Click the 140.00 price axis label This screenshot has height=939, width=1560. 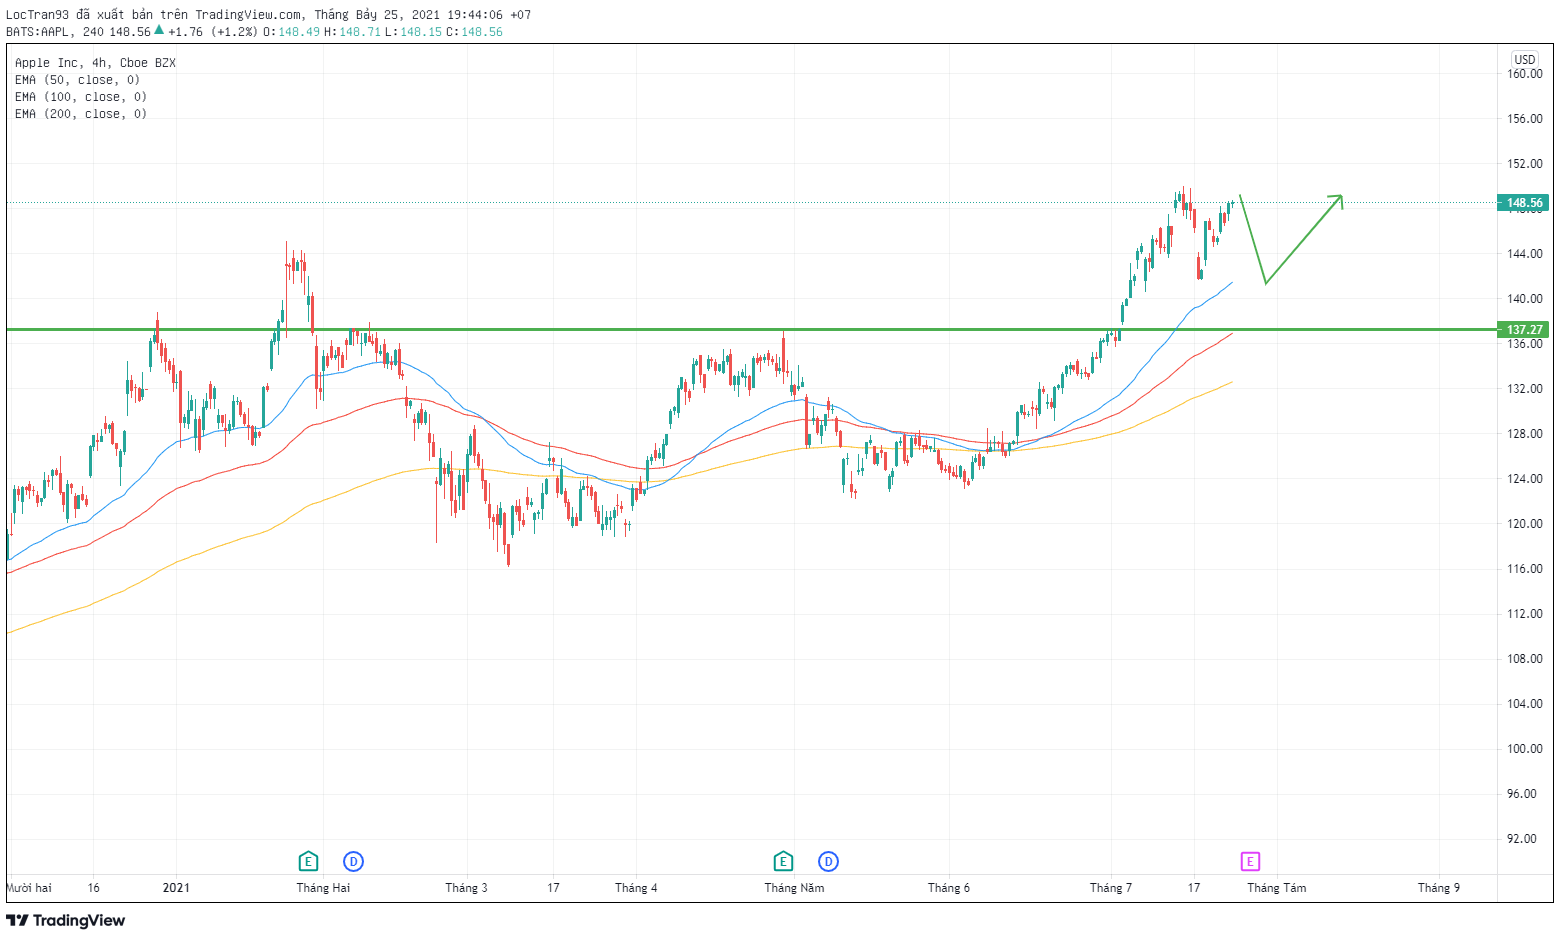point(1525,299)
